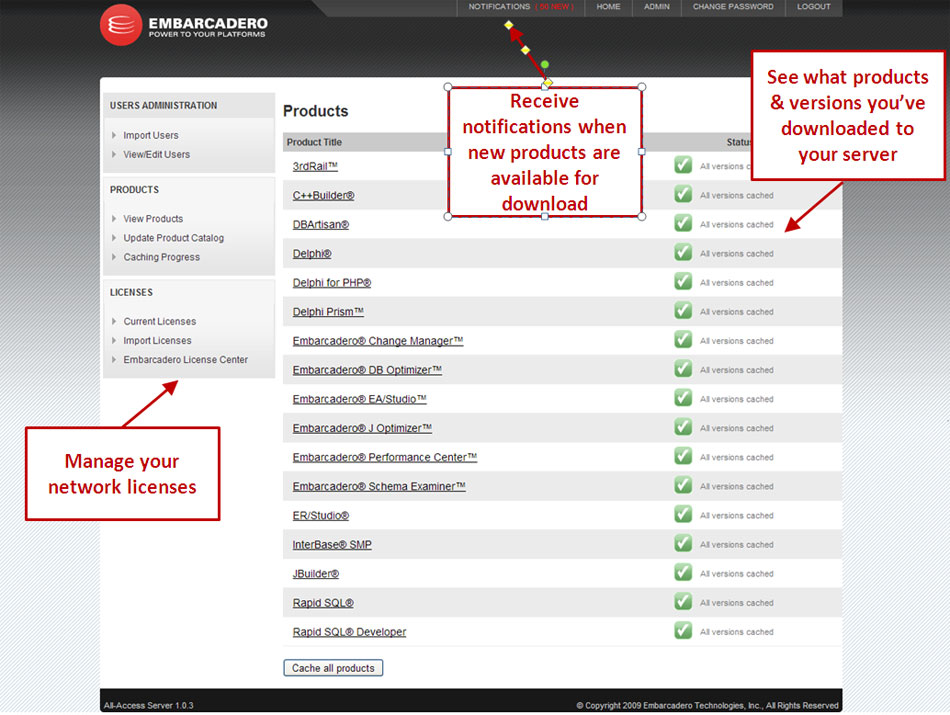950x715 pixels.
Task: Select Update Product Catalog in sidebar
Action: click(x=173, y=238)
